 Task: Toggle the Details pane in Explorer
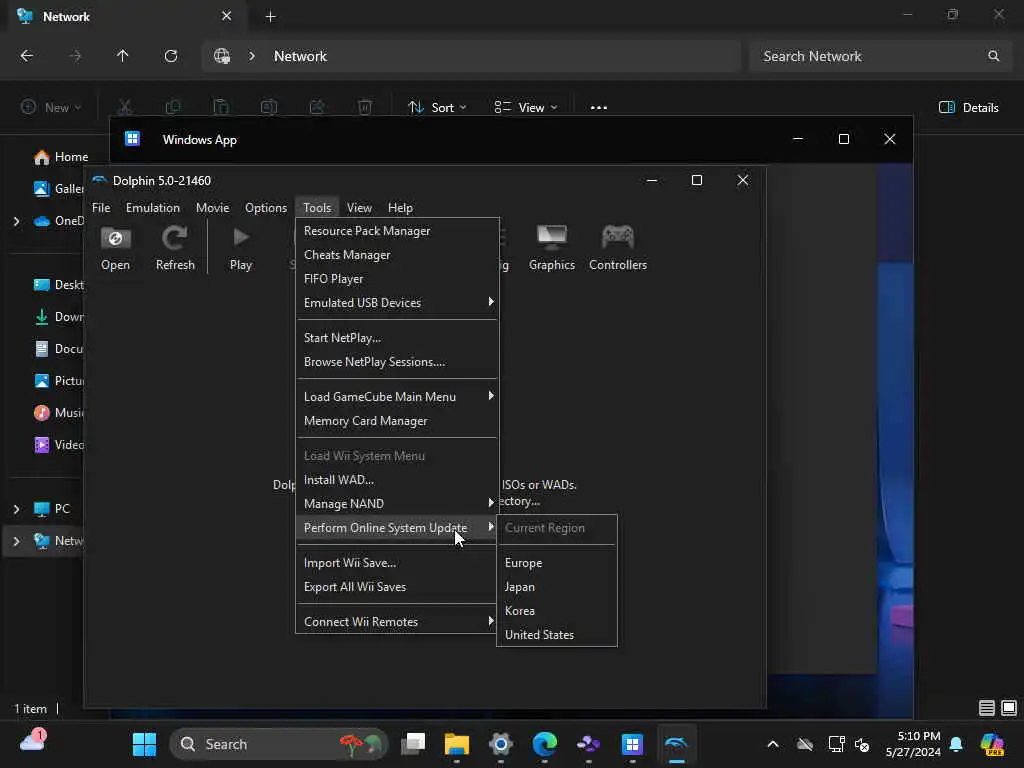pos(968,108)
